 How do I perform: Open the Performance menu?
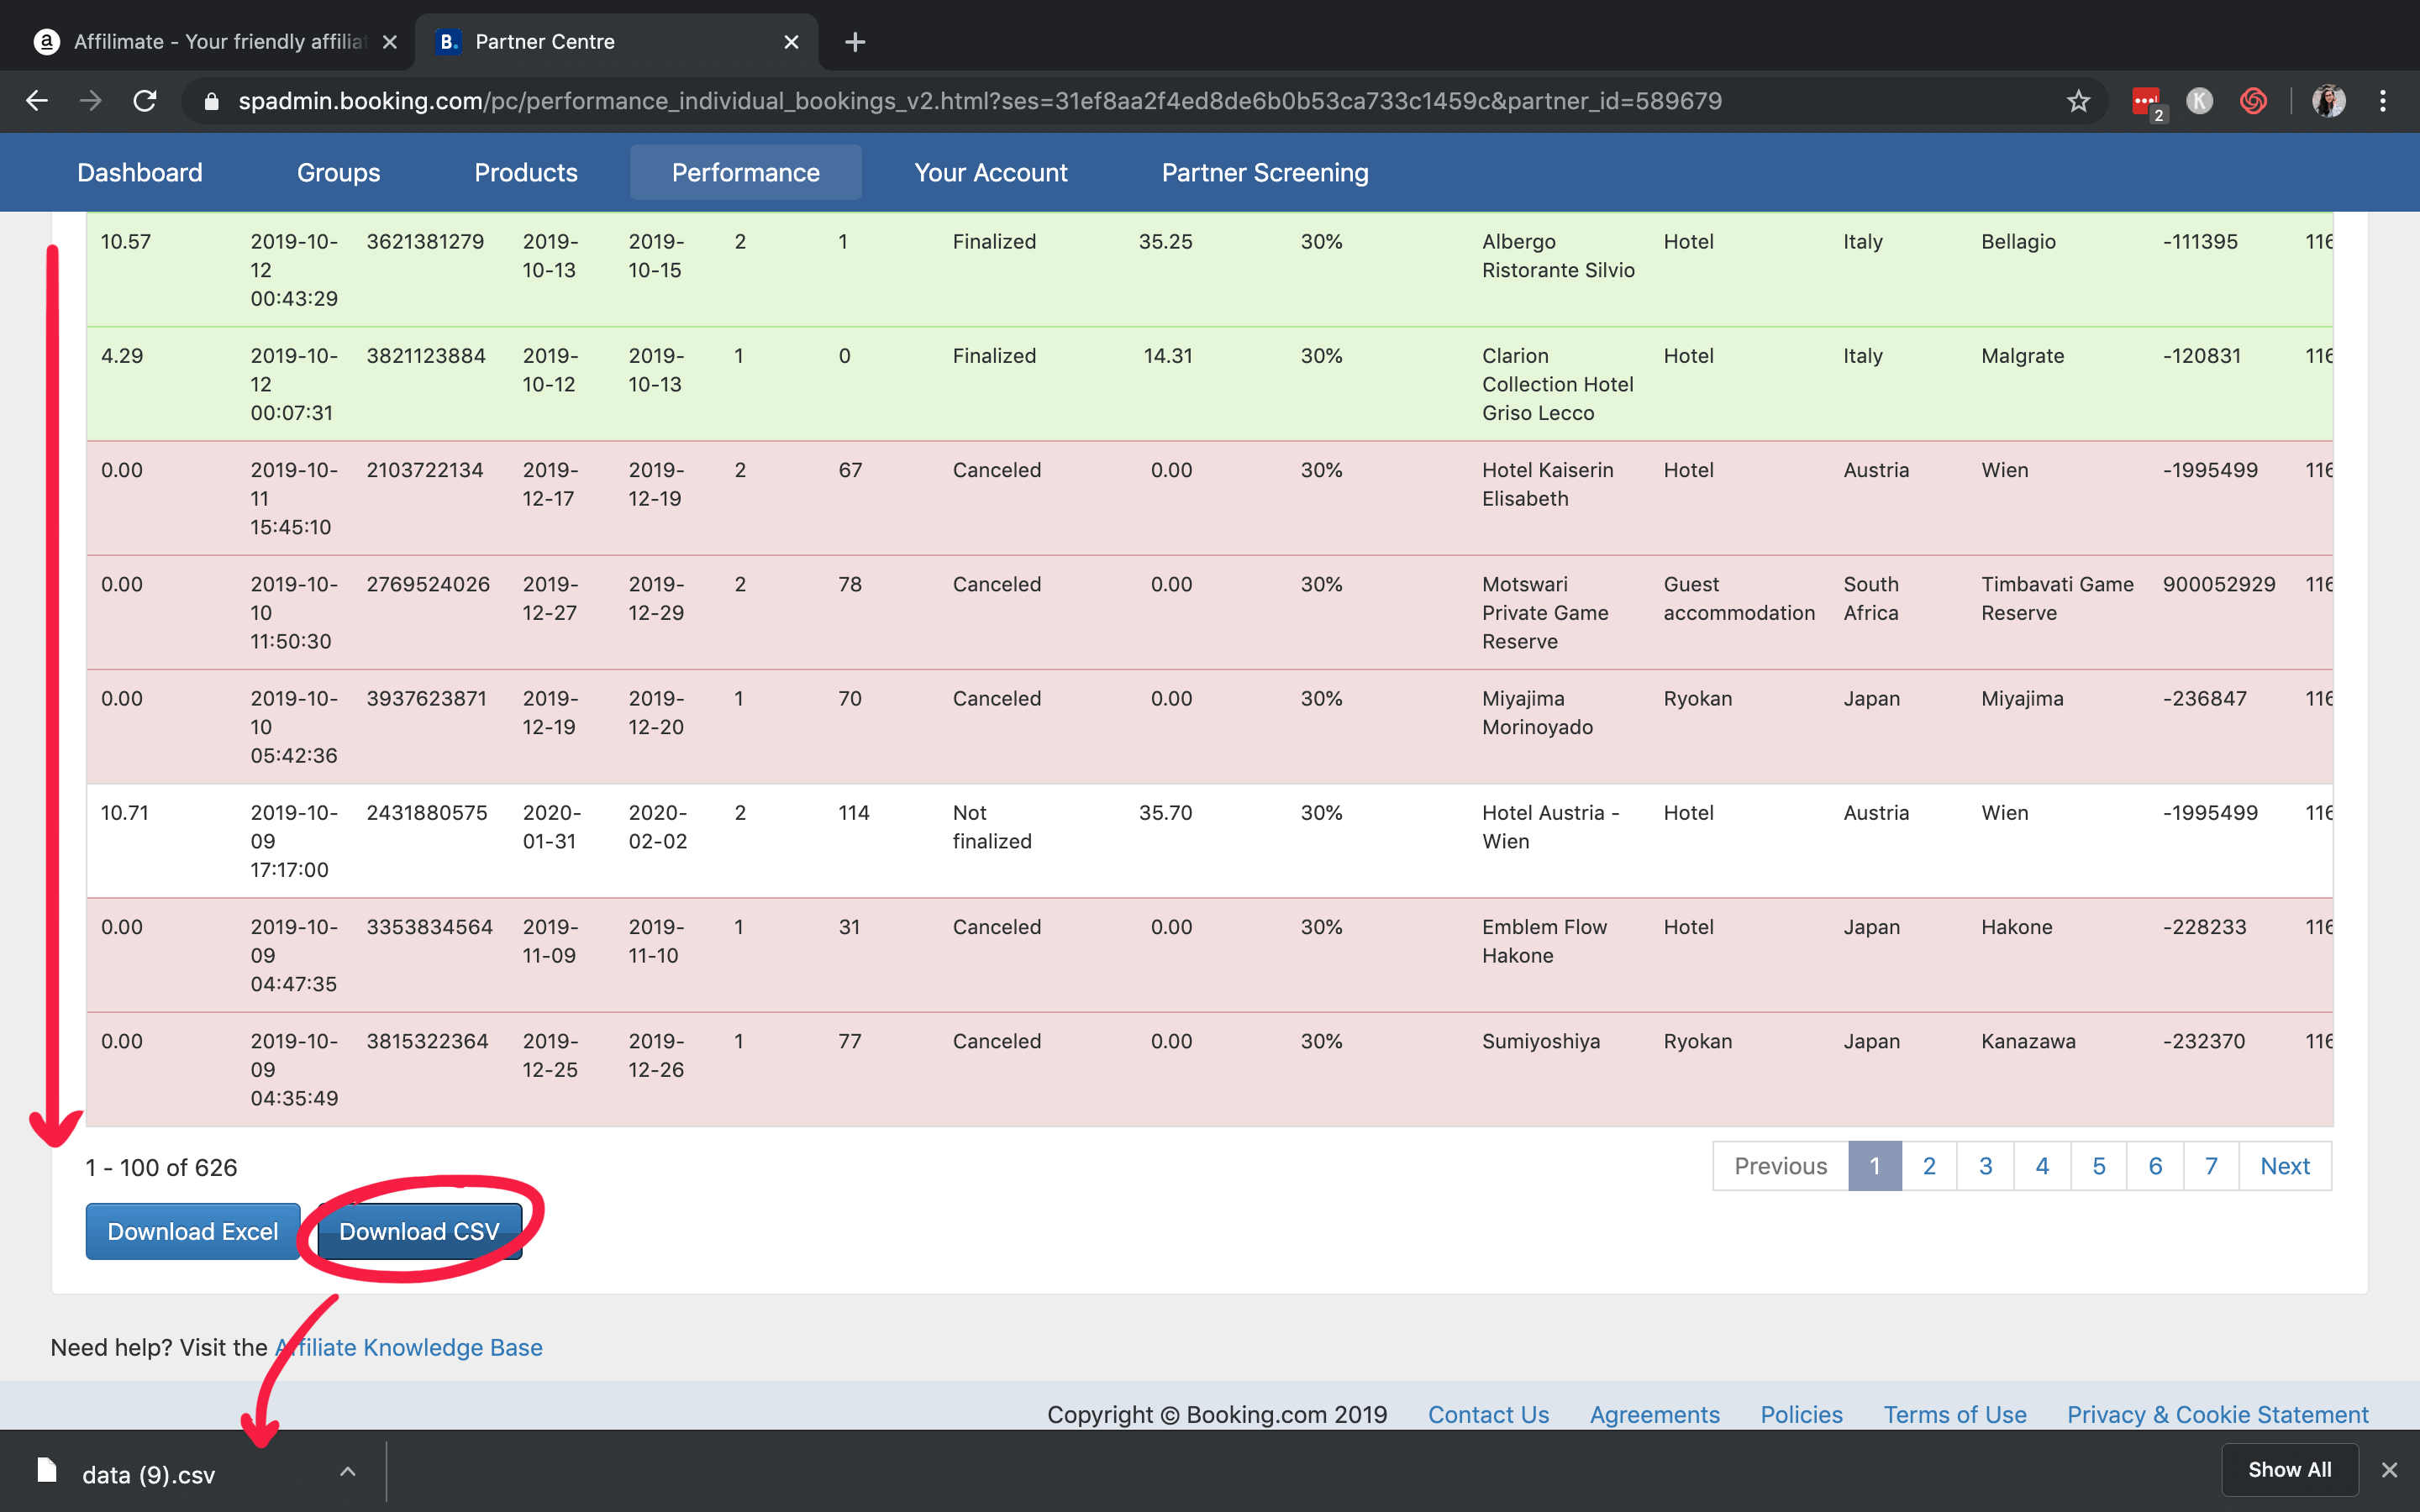pyautogui.click(x=746, y=173)
